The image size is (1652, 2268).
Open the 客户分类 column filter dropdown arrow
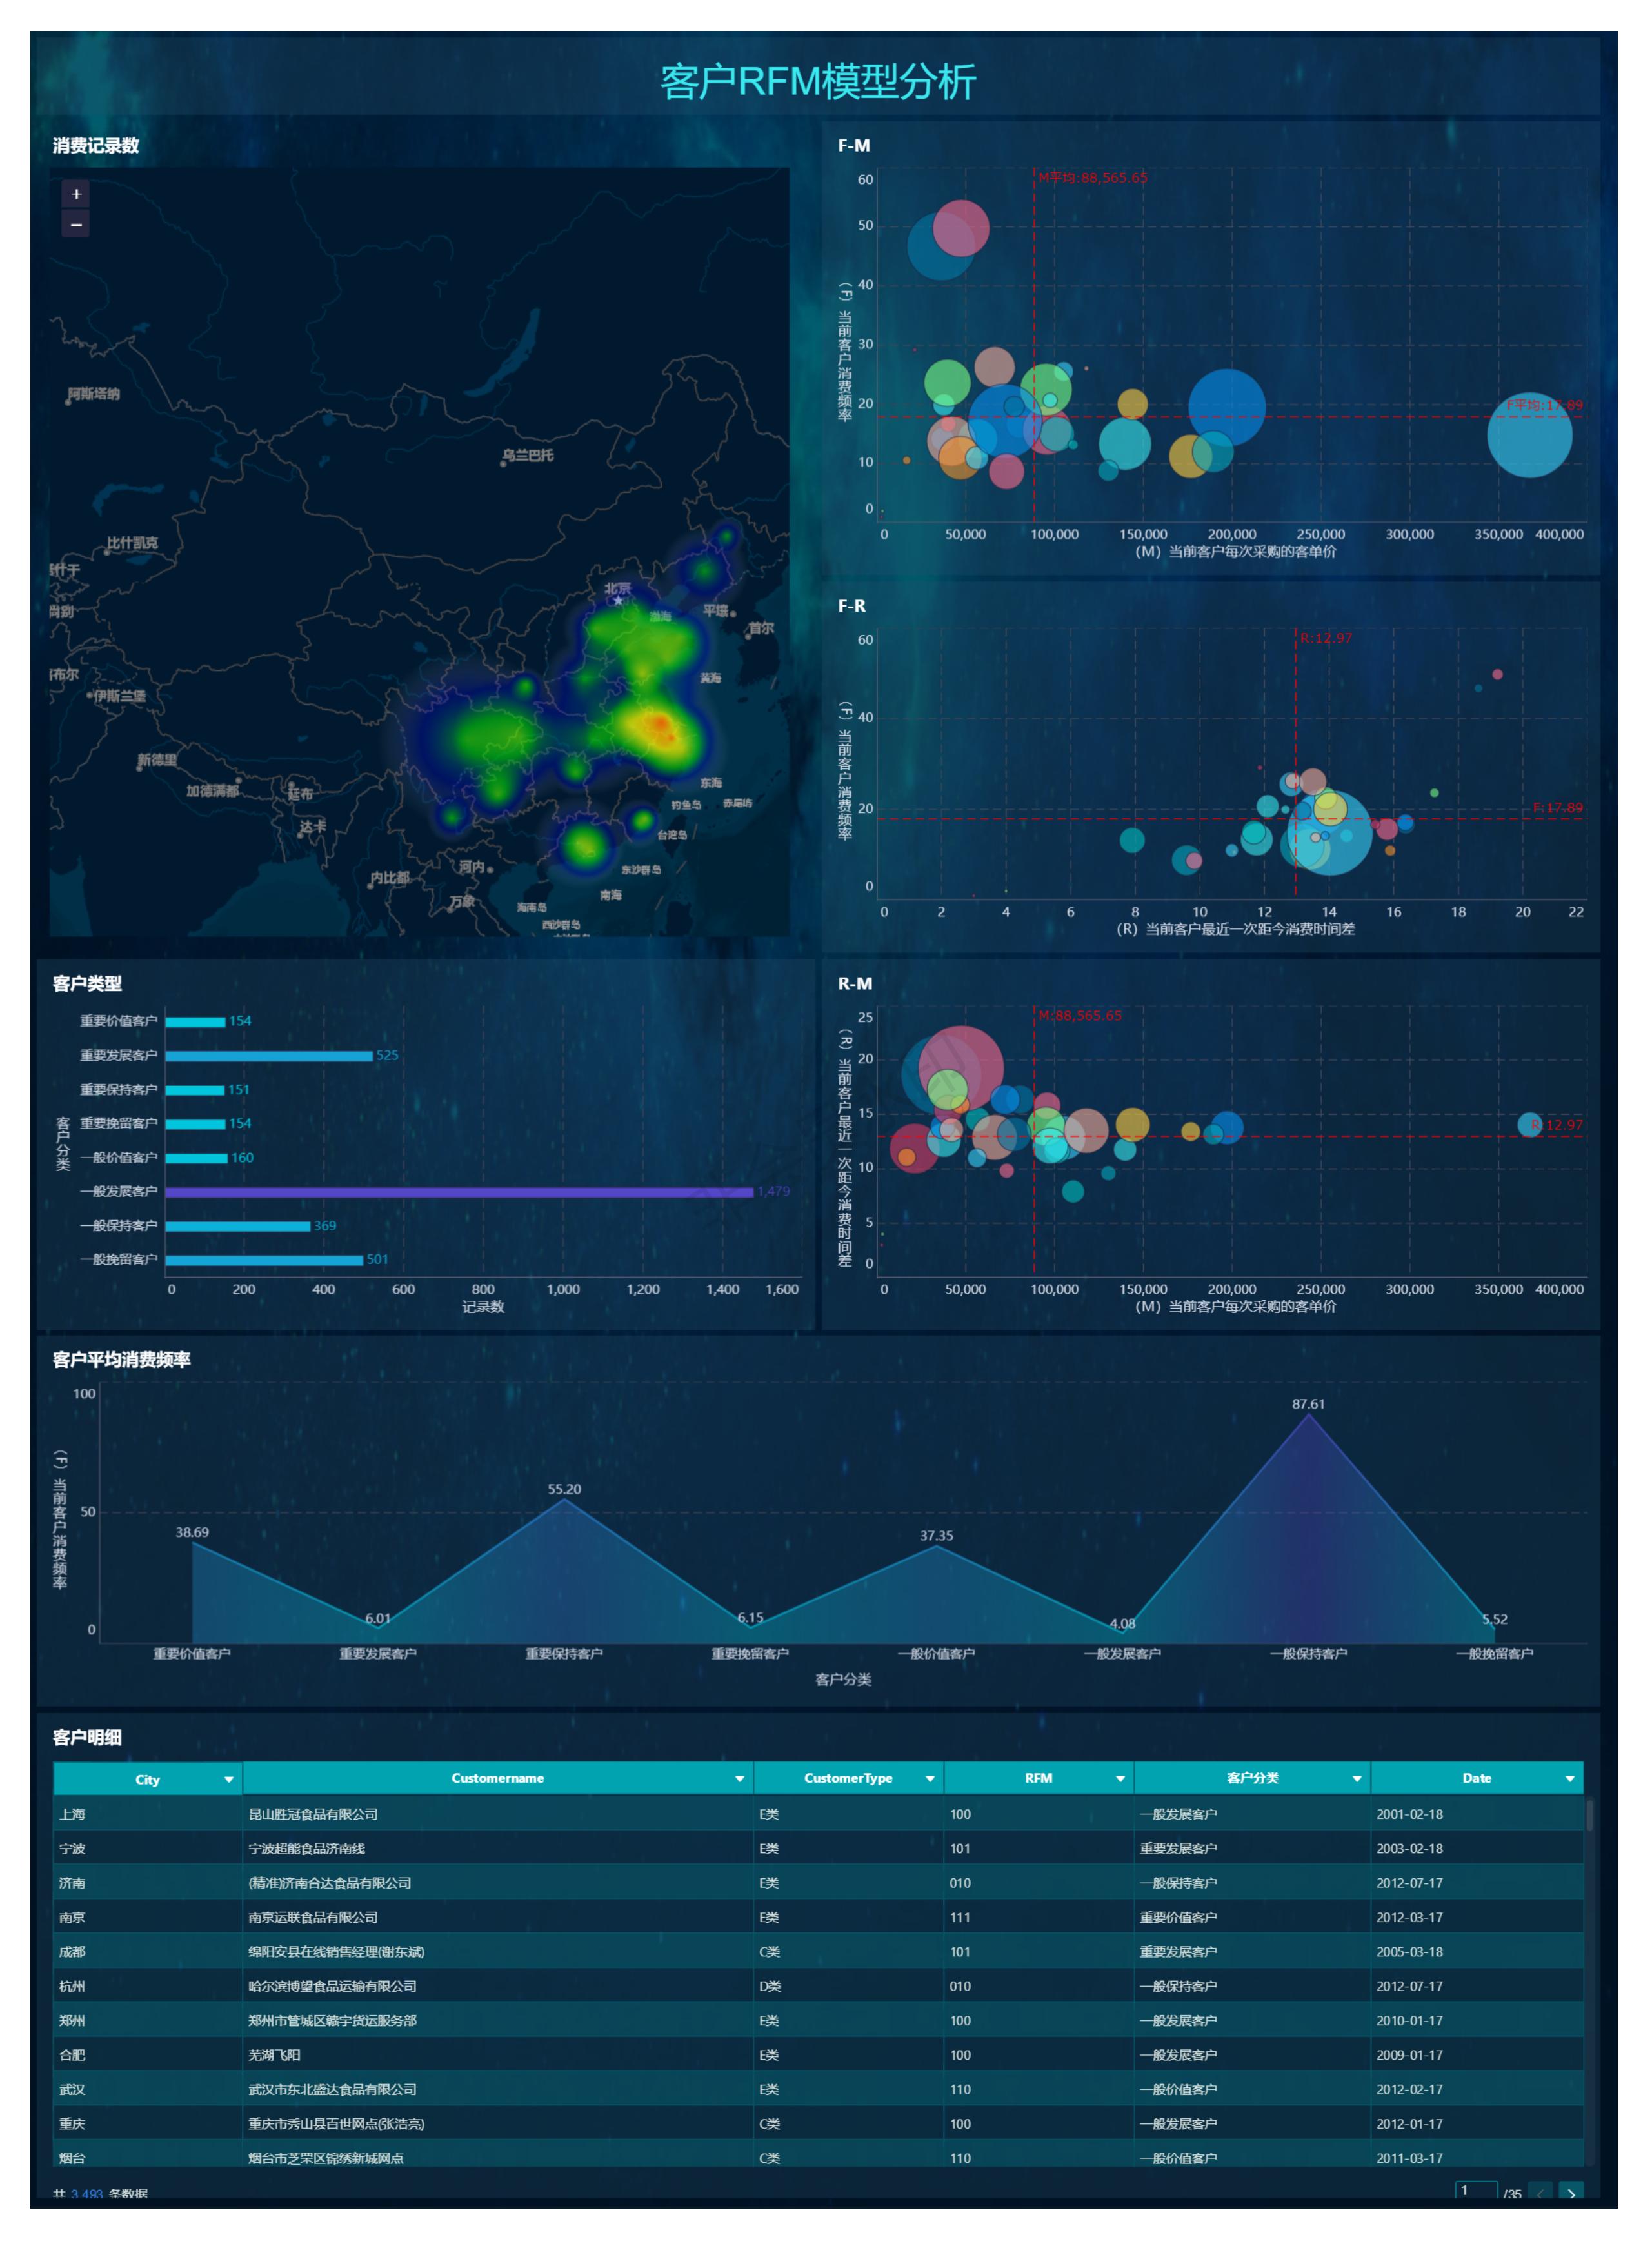pos(1357,1778)
